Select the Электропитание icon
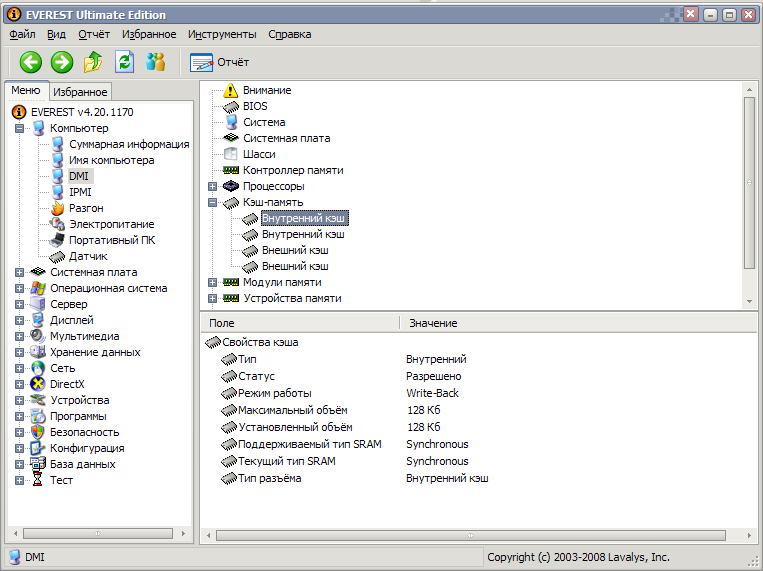This screenshot has height=571, width=763. tap(57, 224)
